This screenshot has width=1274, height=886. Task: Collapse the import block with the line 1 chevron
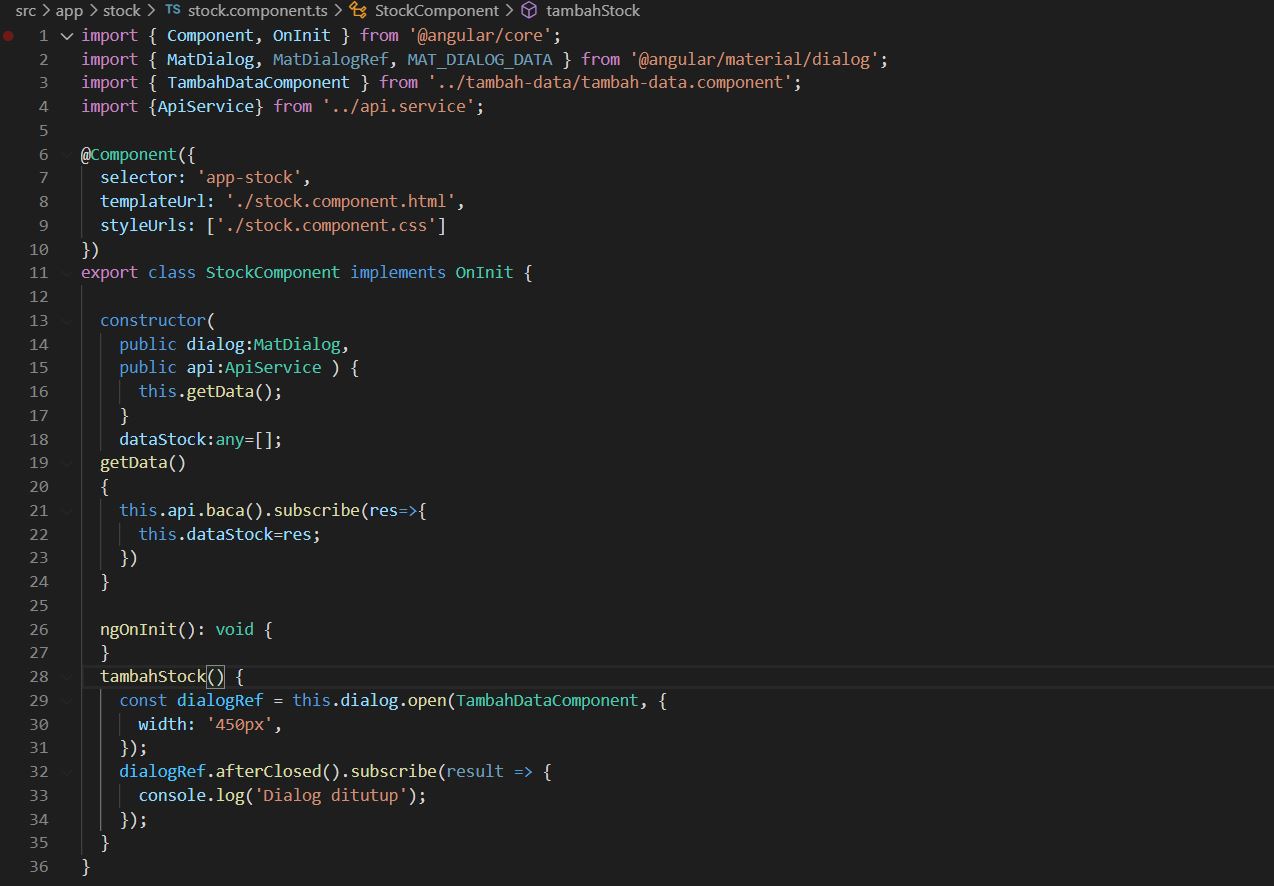(67, 35)
